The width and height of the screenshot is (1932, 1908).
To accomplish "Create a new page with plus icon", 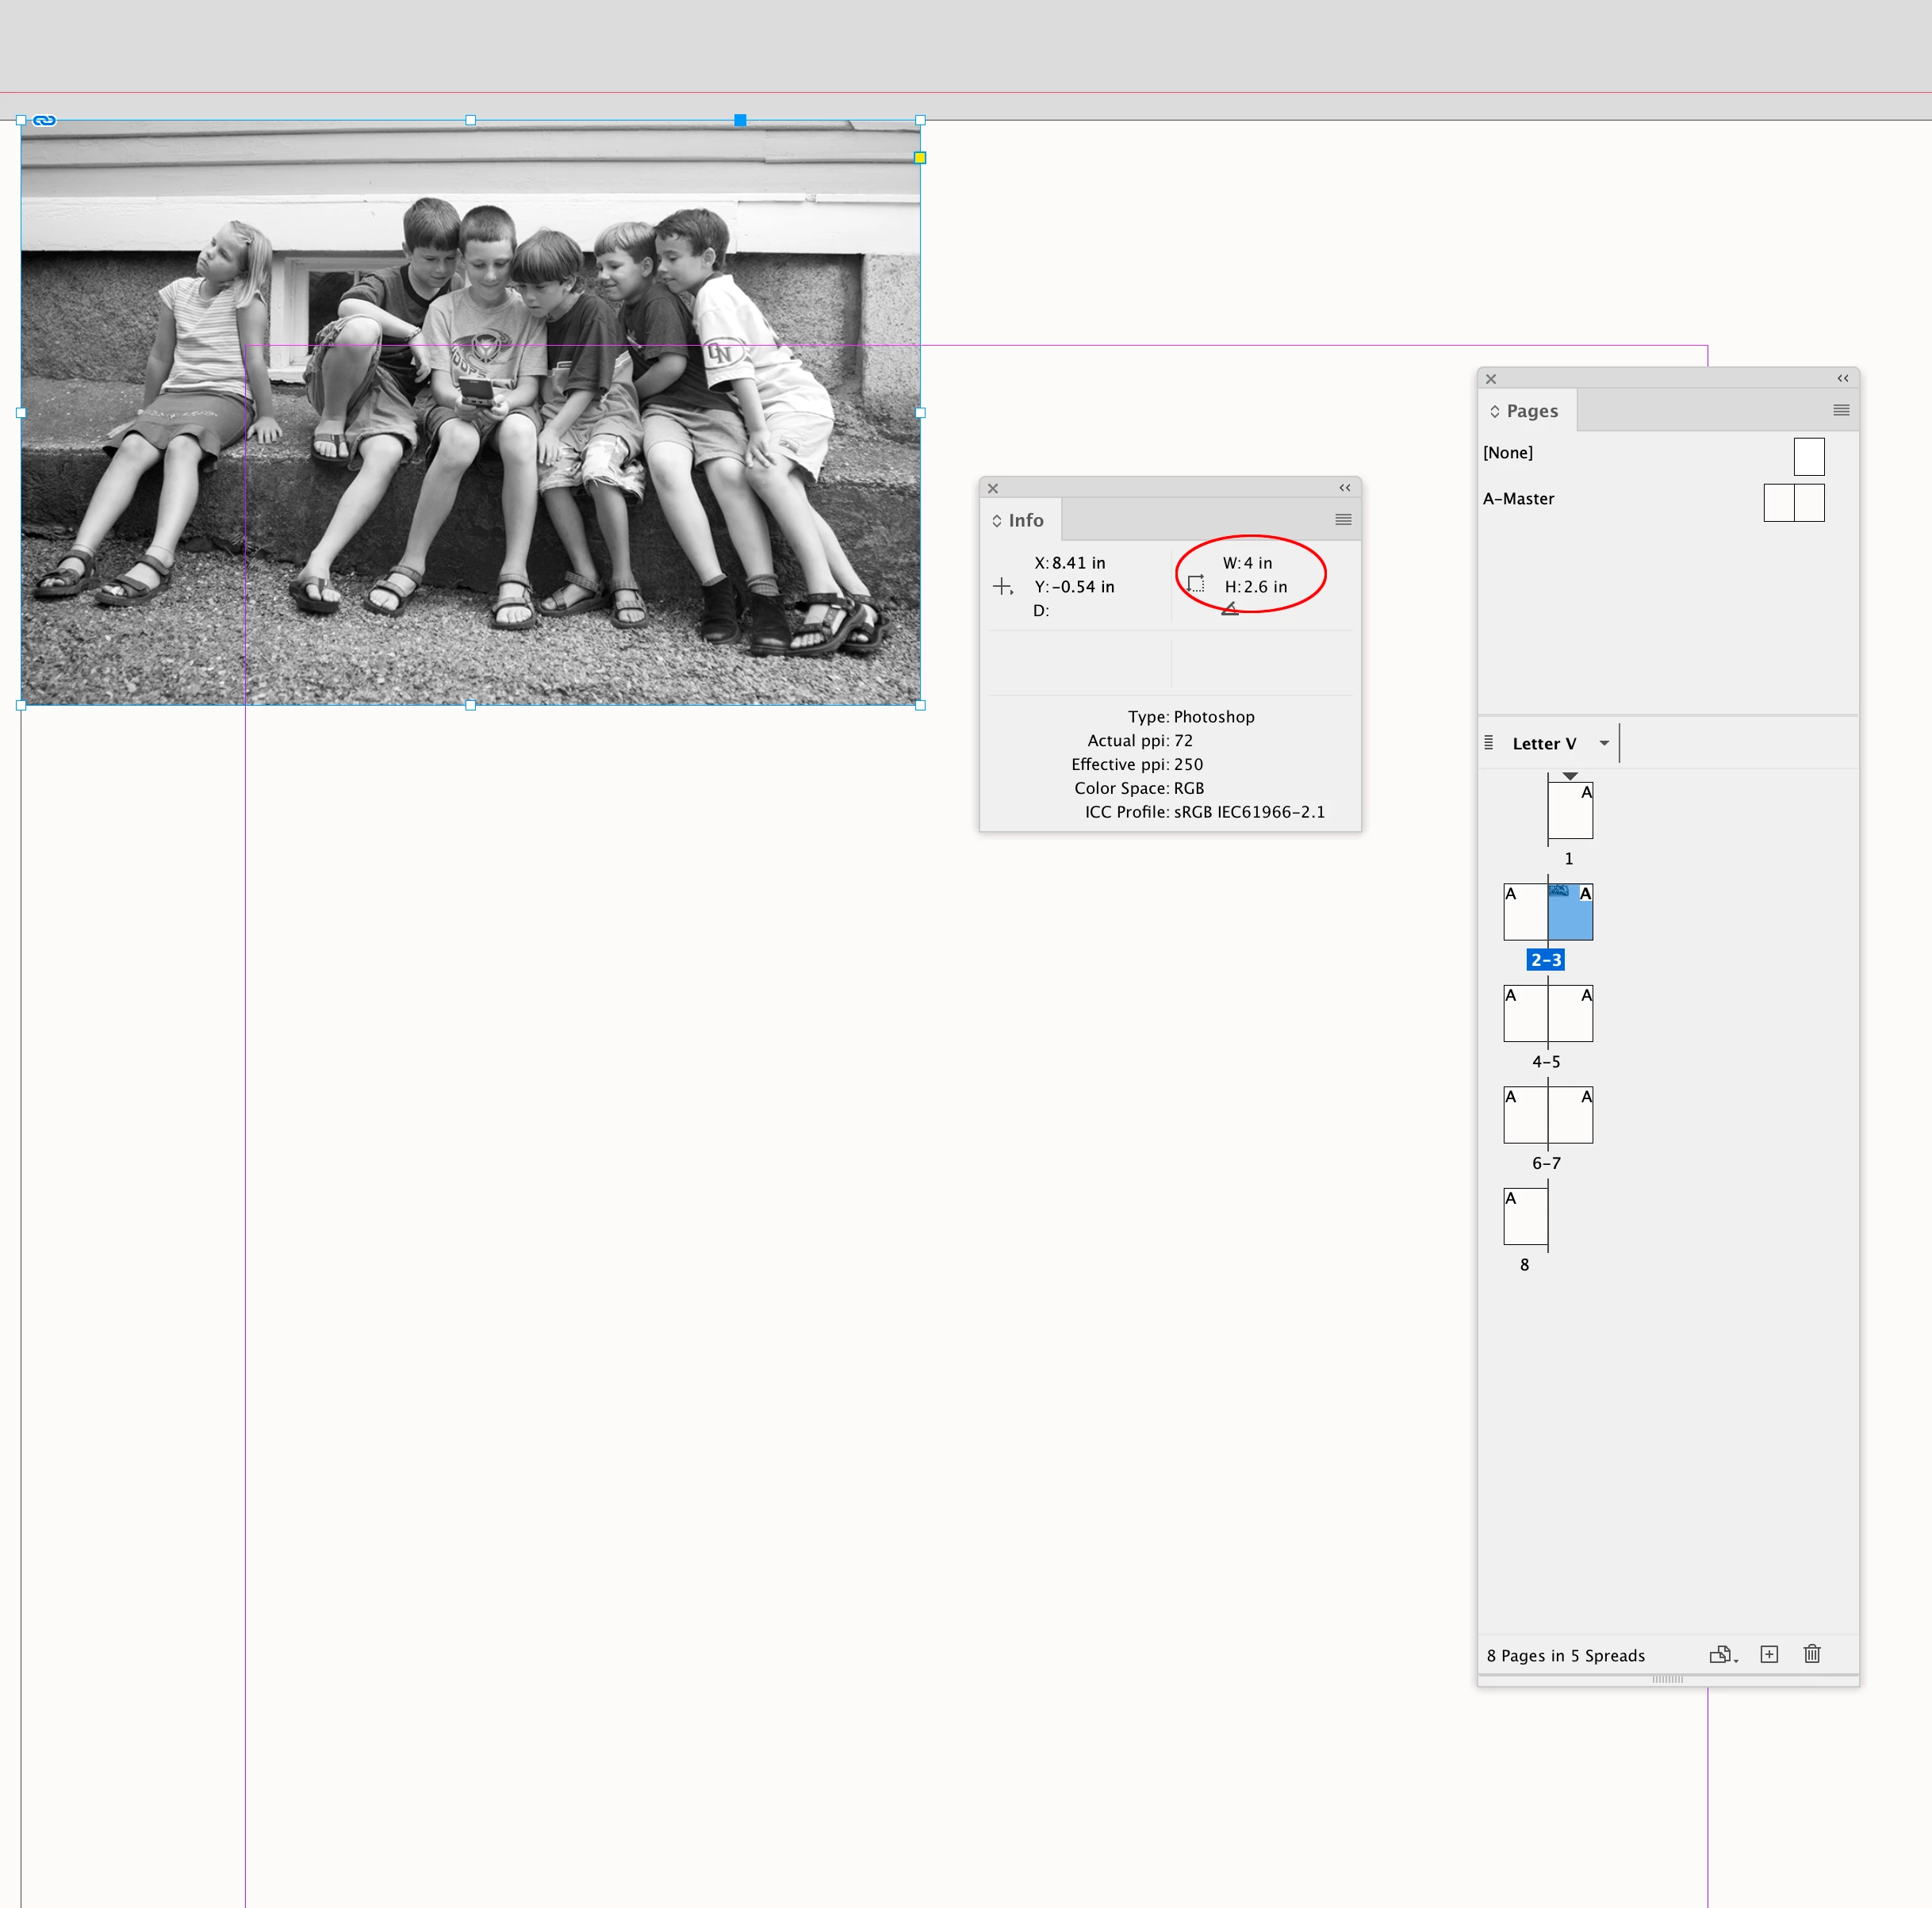I will [x=1769, y=1654].
